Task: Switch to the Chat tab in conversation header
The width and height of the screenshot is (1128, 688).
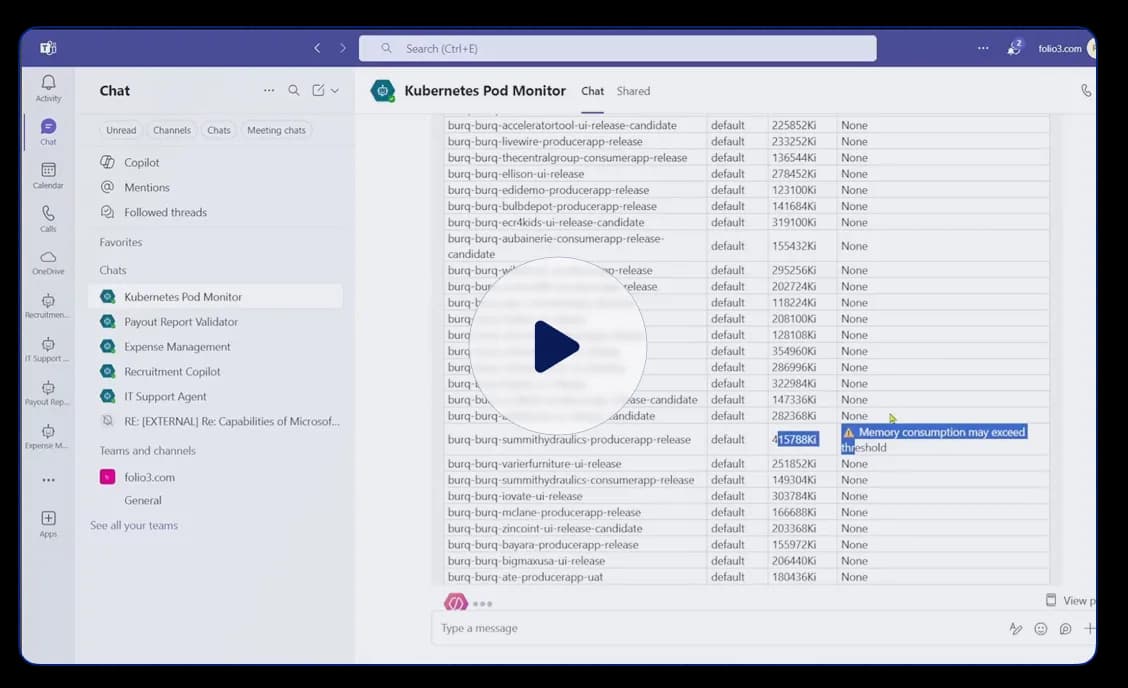Action: pos(592,91)
